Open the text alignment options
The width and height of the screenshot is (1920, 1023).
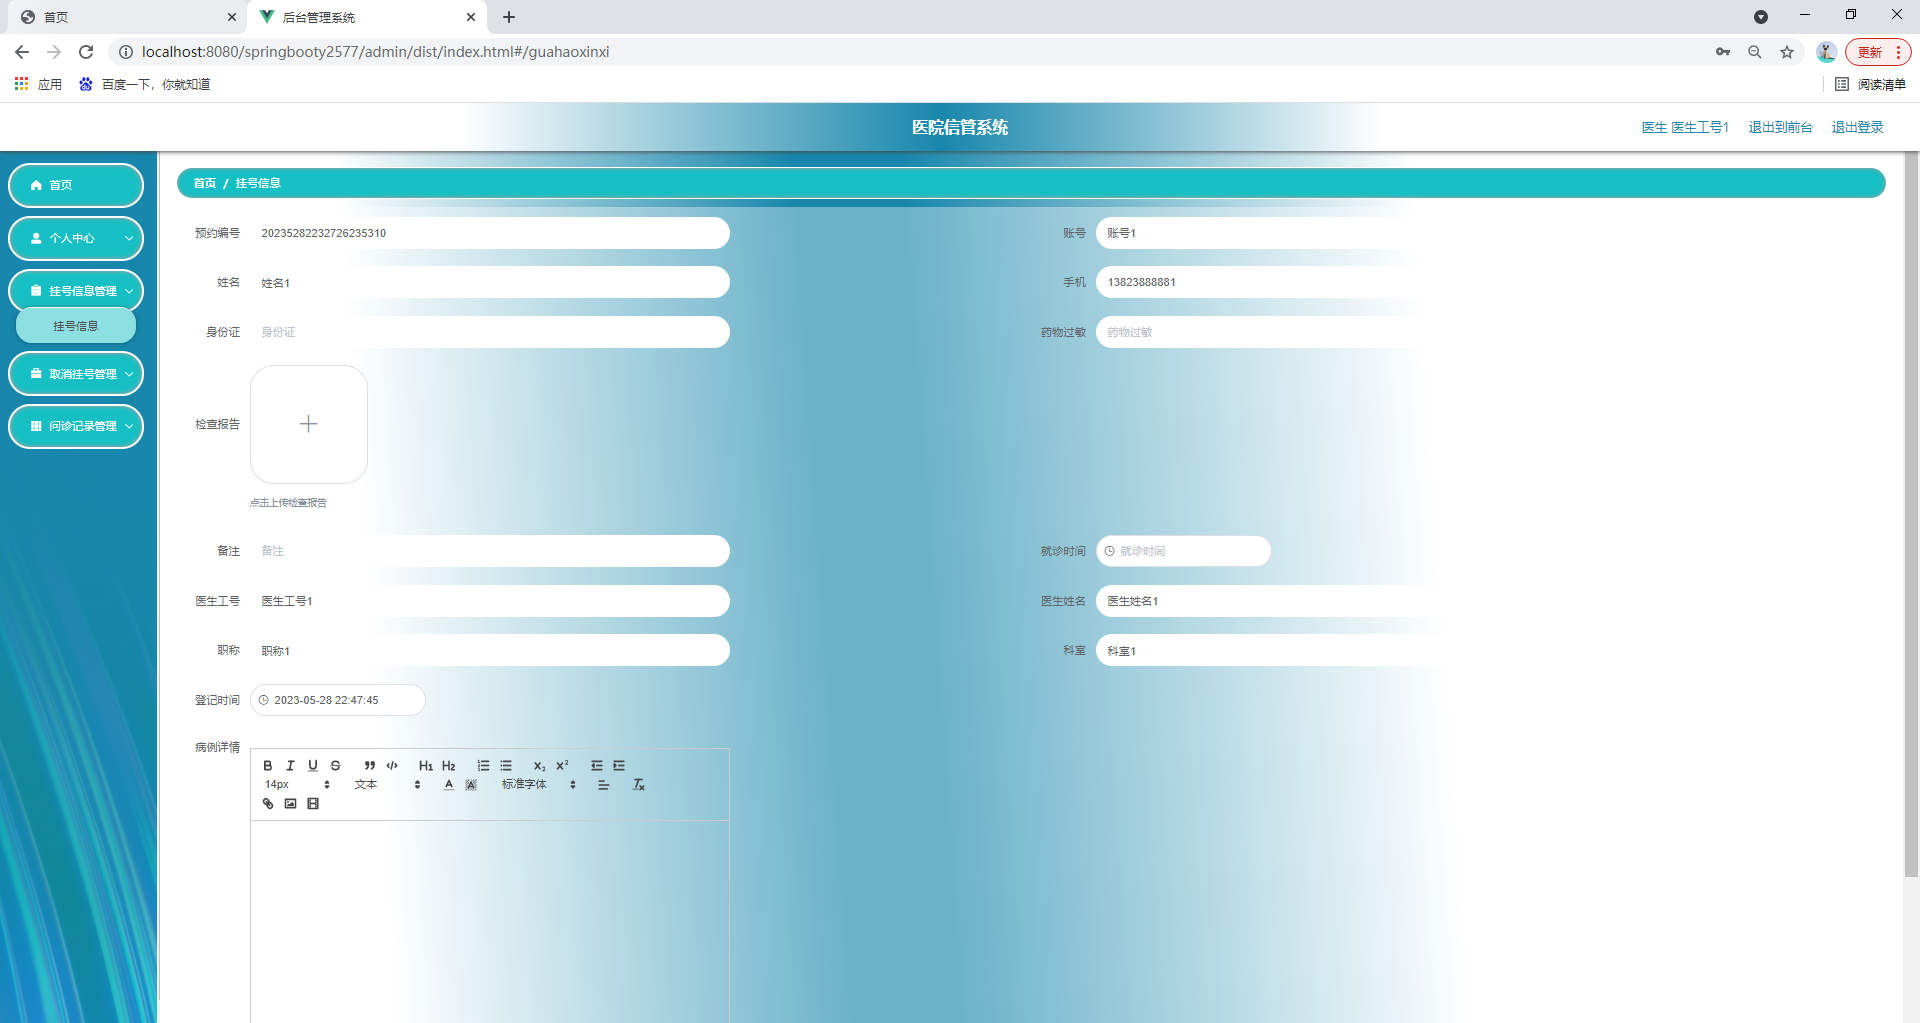pos(604,785)
